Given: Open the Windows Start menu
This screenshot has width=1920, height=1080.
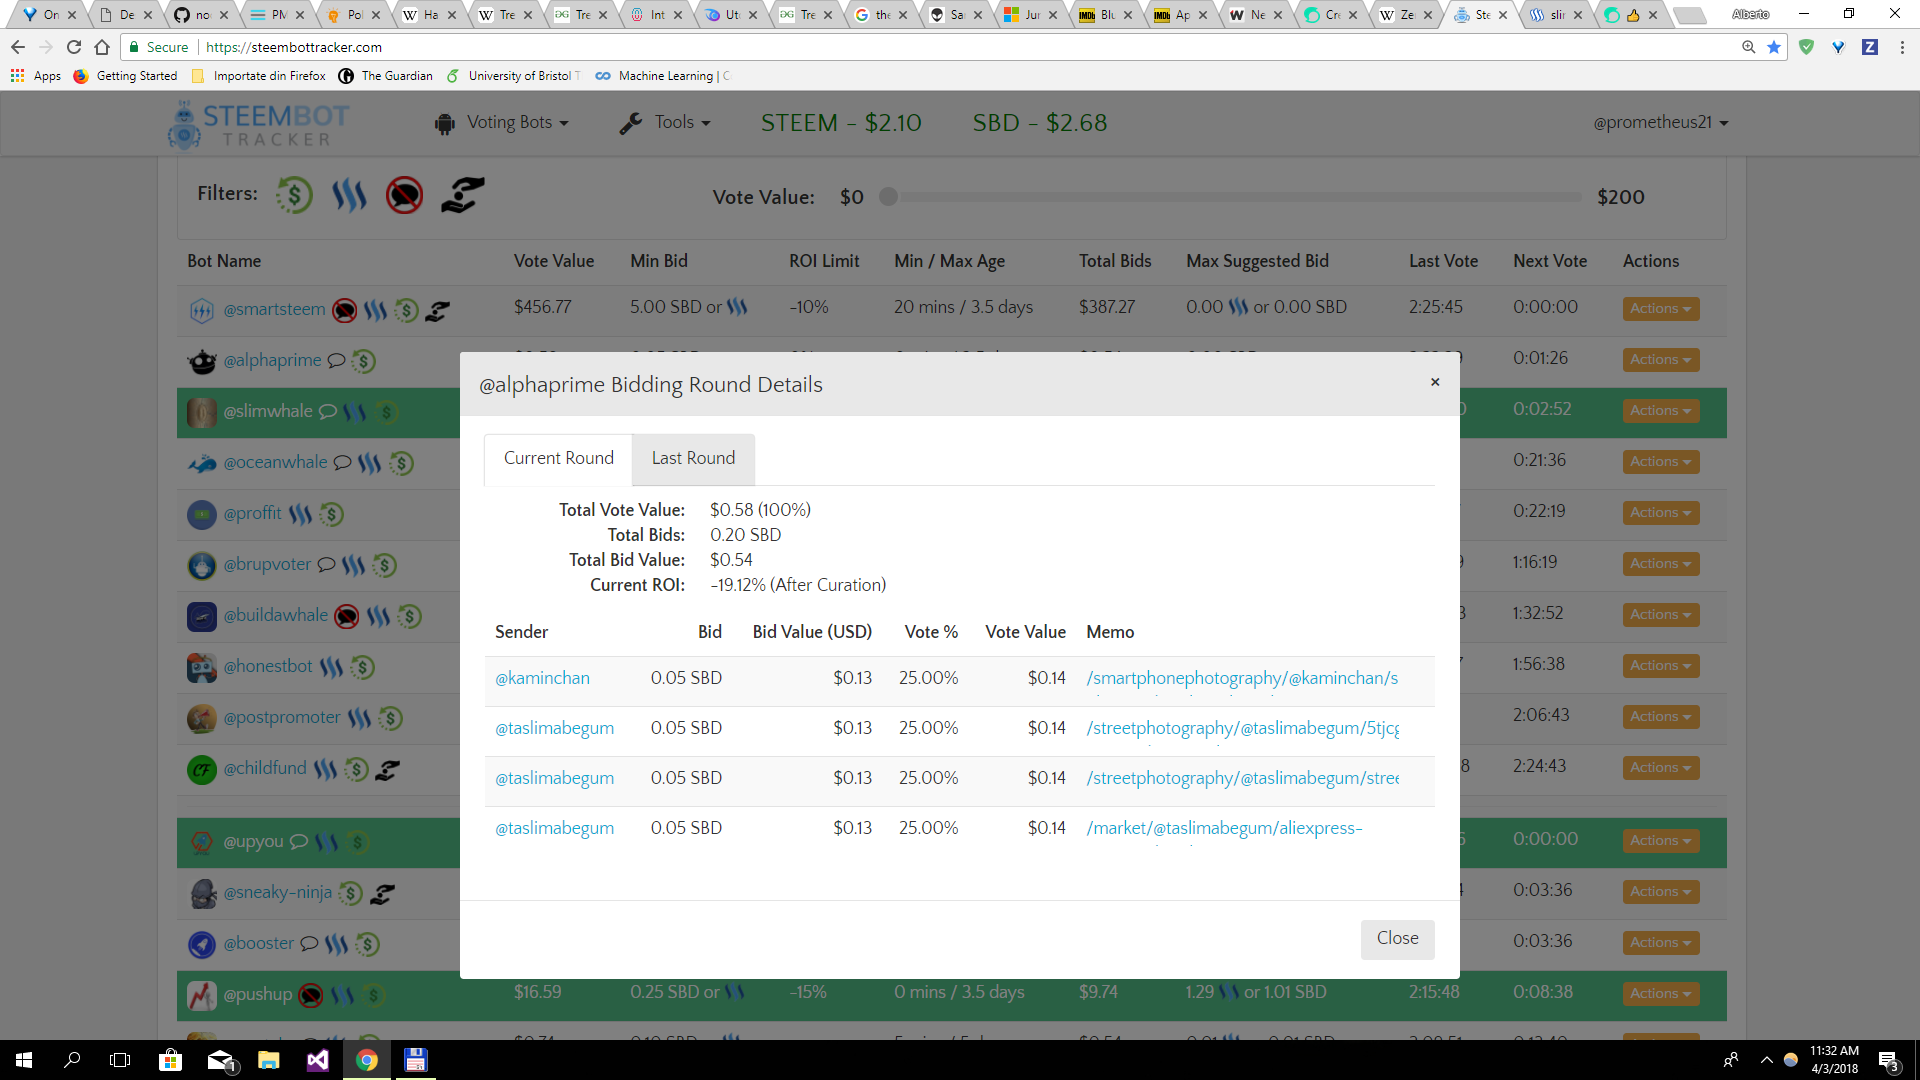Looking at the screenshot, I should point(24,1060).
